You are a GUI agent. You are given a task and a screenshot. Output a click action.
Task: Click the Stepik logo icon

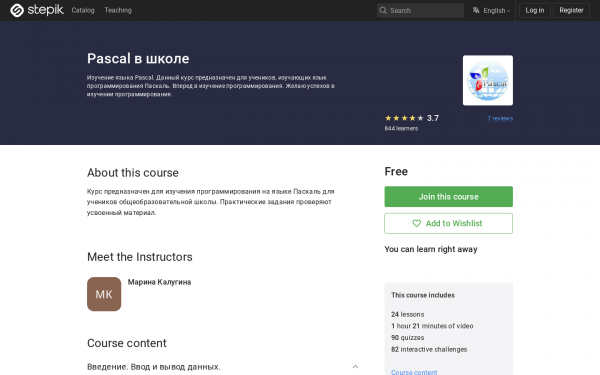pyautogui.click(x=16, y=10)
